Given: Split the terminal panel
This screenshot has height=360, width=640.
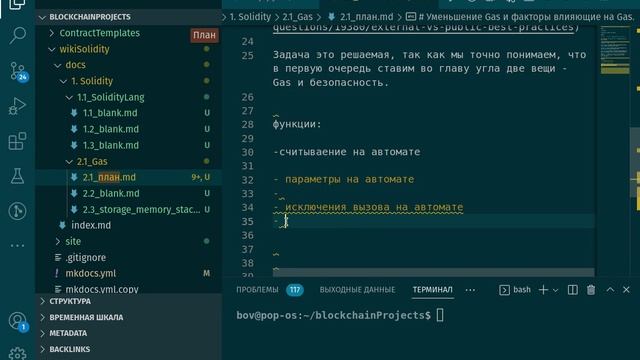Looking at the screenshot, I should pos(572,290).
